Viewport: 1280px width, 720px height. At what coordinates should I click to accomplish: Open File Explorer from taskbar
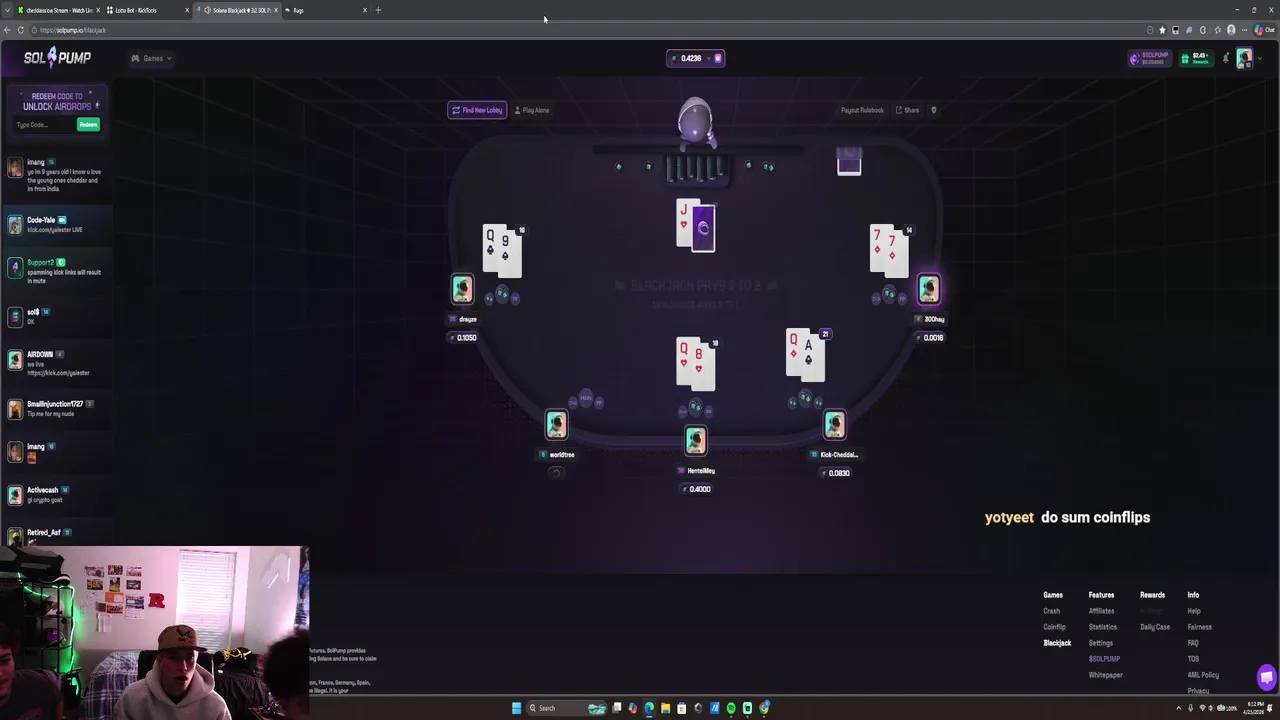point(665,708)
